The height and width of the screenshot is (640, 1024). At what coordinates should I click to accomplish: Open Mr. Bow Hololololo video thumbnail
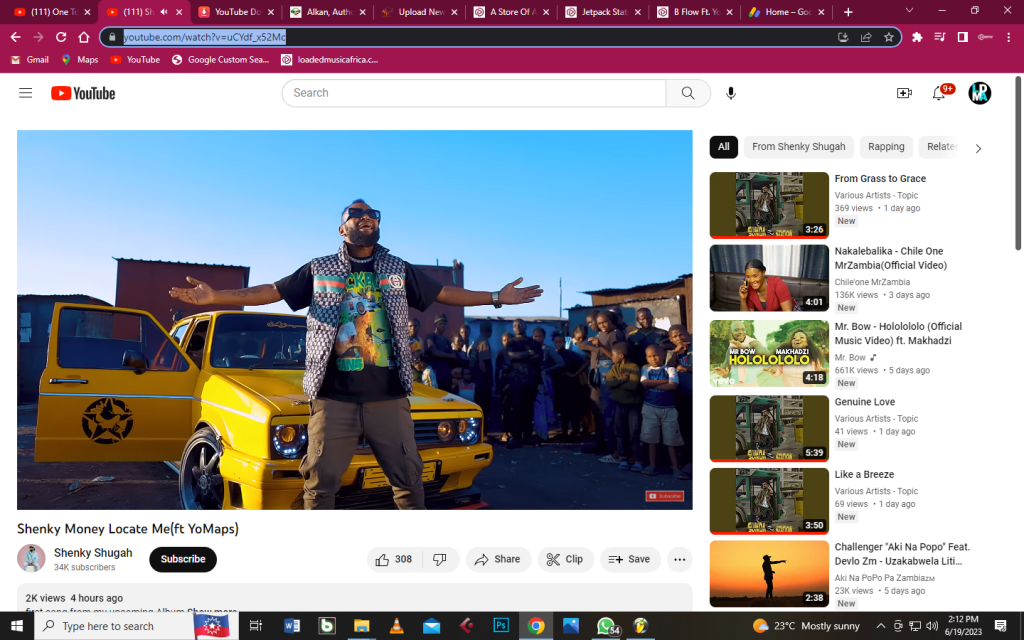[769, 353]
